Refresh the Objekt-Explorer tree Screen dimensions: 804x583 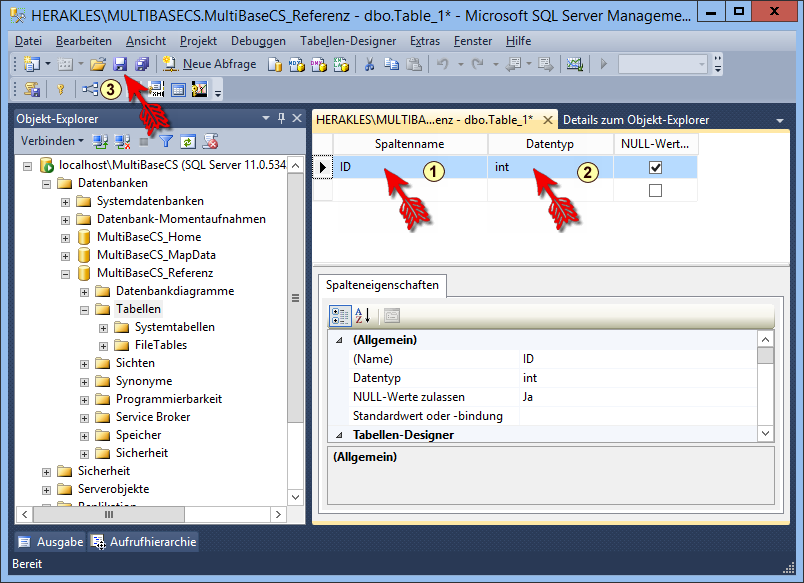pos(189,142)
